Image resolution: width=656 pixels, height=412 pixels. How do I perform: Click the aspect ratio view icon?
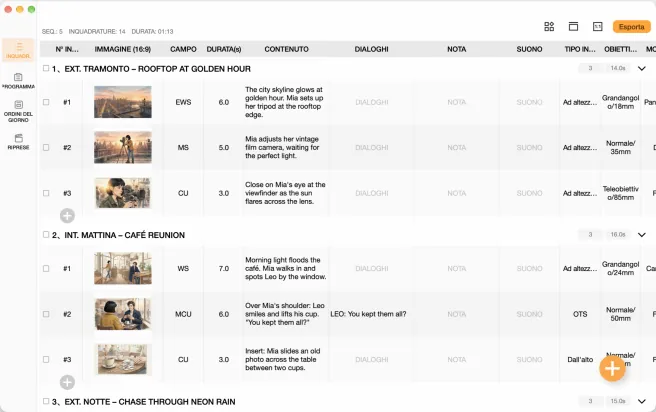coord(597,27)
